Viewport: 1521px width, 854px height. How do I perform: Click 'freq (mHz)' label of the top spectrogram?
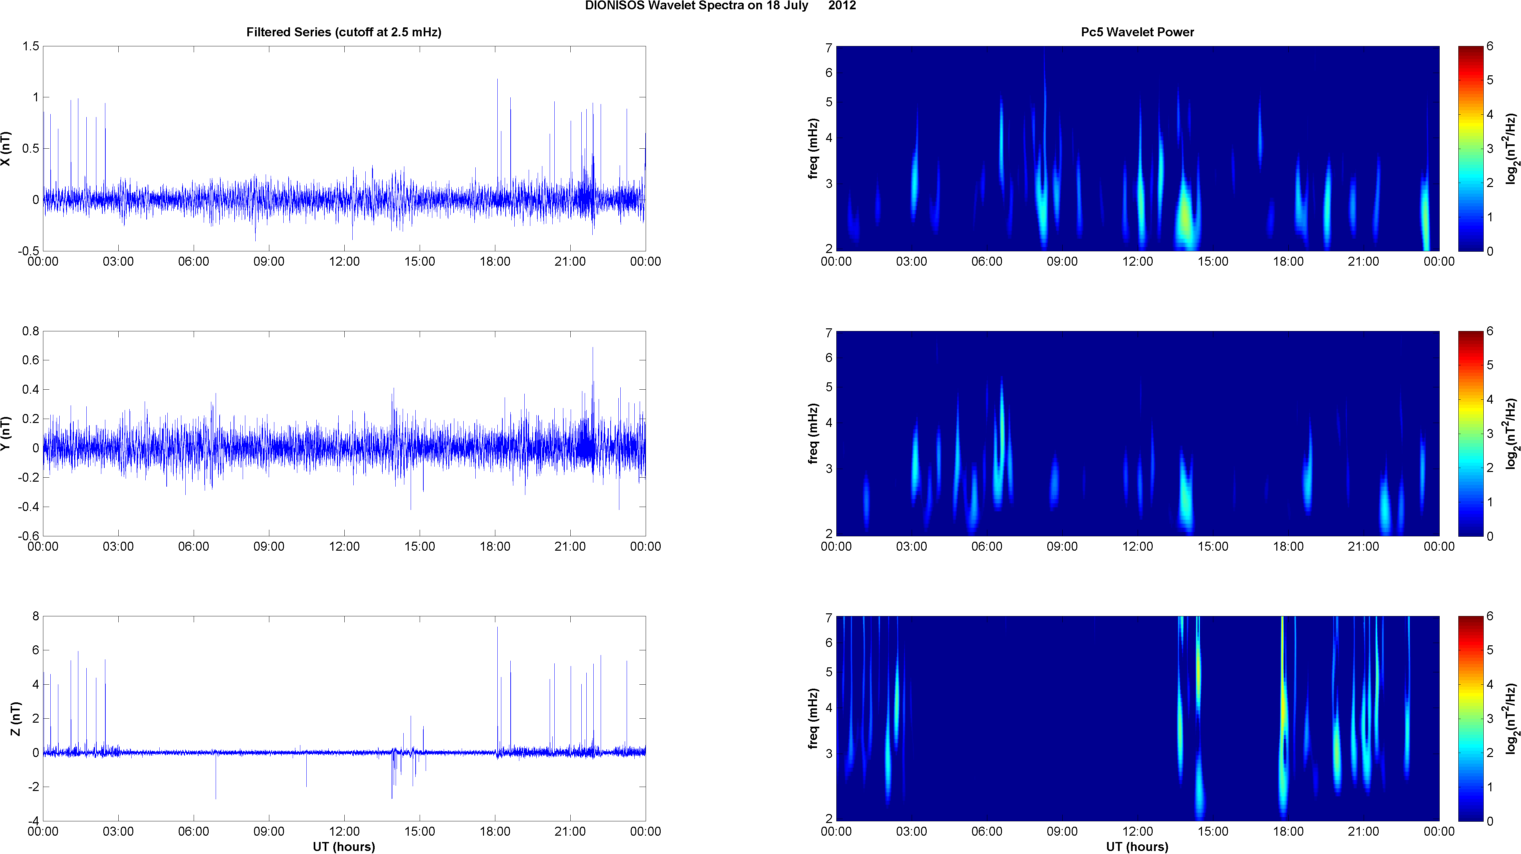[814, 148]
